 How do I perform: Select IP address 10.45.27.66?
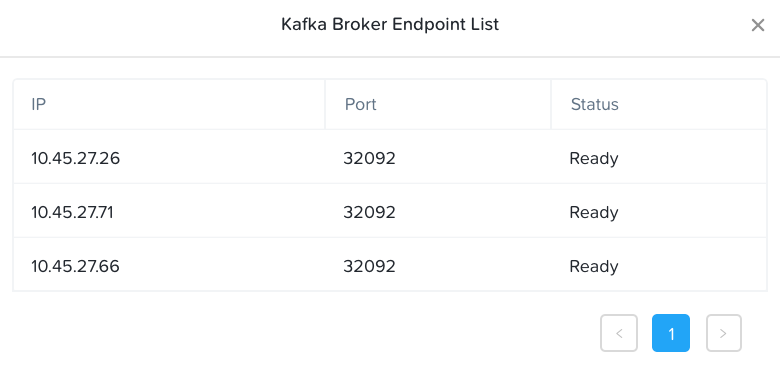pos(76,266)
